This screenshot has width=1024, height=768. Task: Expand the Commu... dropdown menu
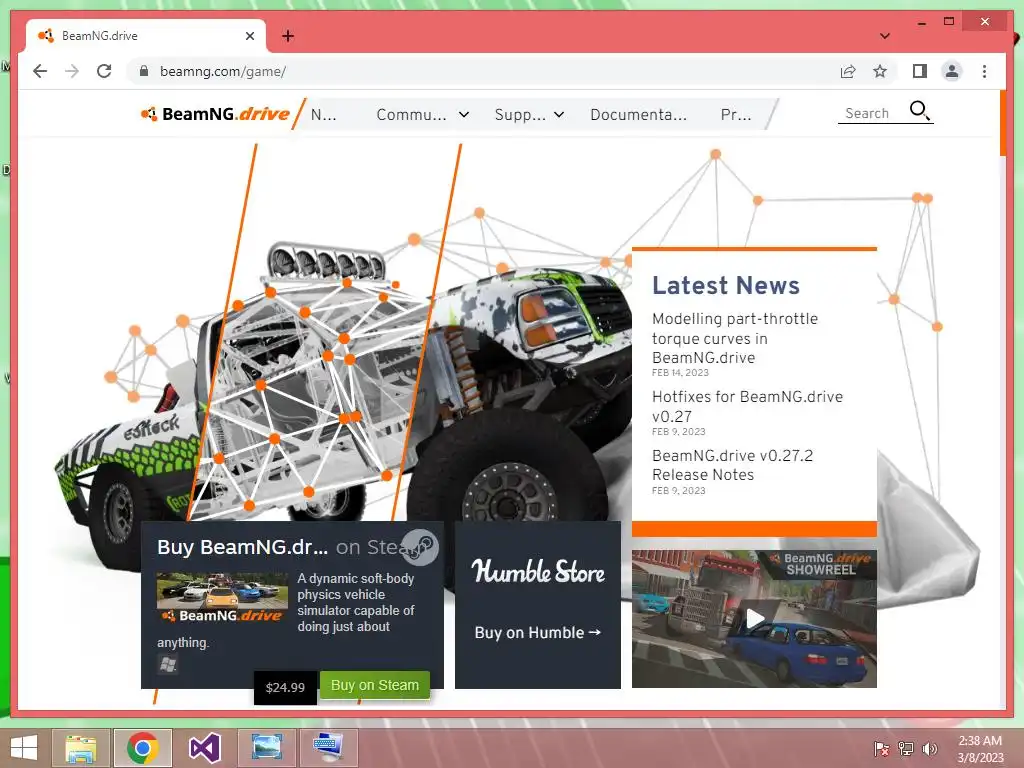tap(423, 115)
